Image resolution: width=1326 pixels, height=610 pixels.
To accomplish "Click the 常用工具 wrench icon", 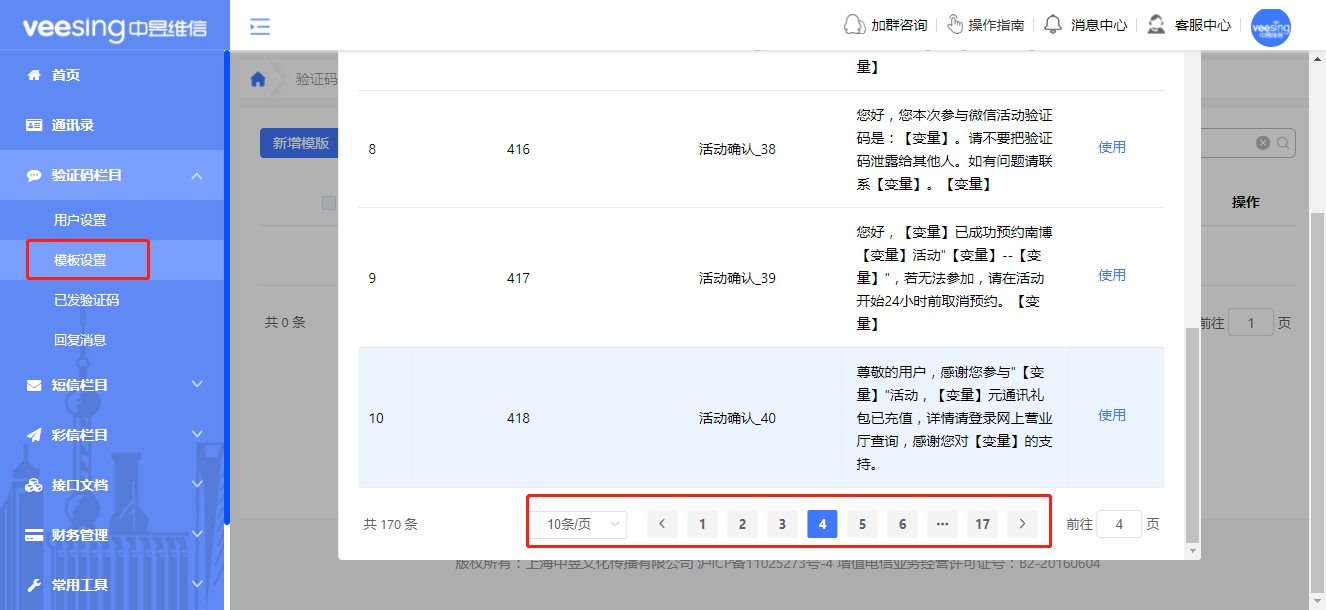I will [34, 585].
